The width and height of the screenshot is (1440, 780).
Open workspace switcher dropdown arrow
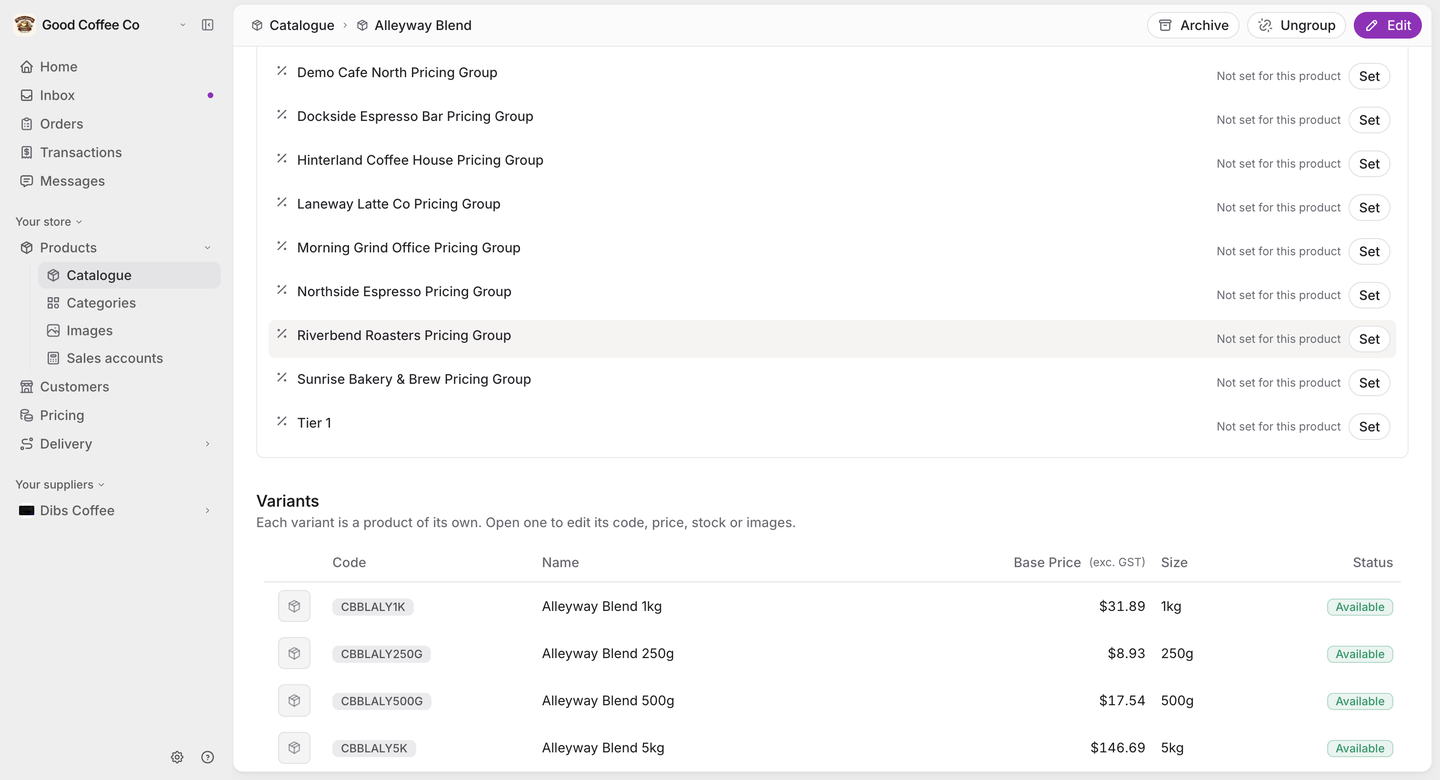pyautogui.click(x=182, y=25)
